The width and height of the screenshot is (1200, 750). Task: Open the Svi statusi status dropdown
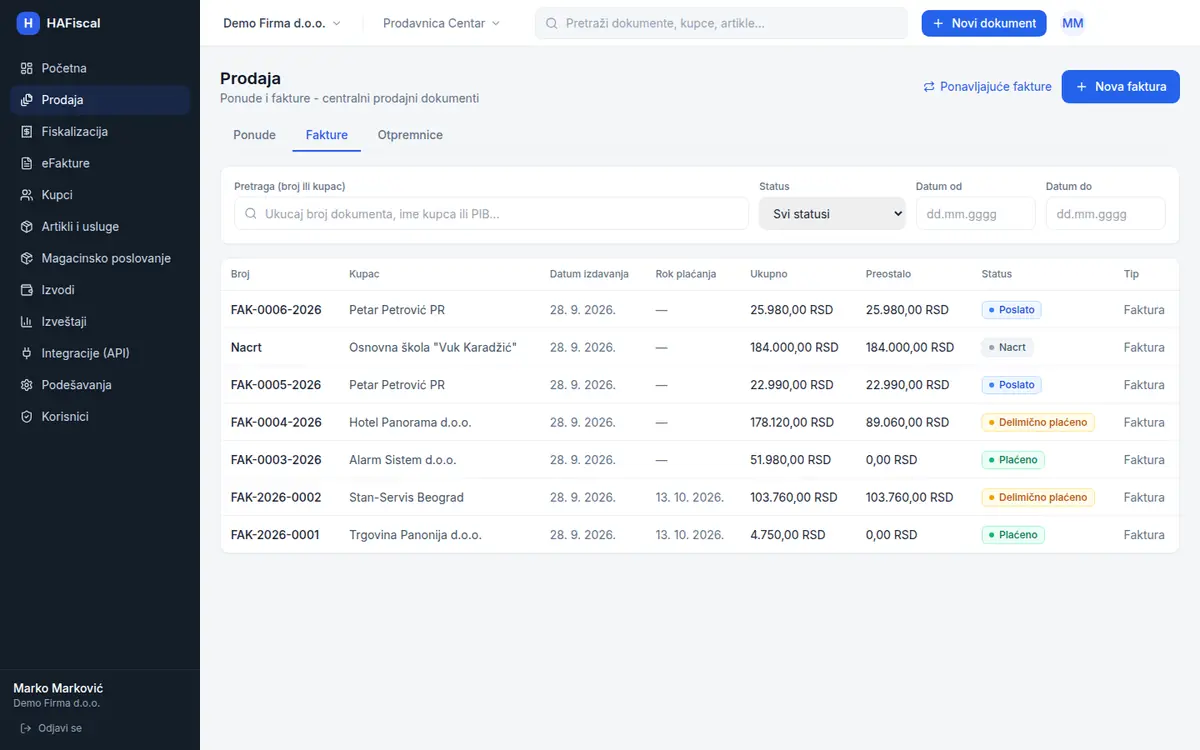coord(832,213)
